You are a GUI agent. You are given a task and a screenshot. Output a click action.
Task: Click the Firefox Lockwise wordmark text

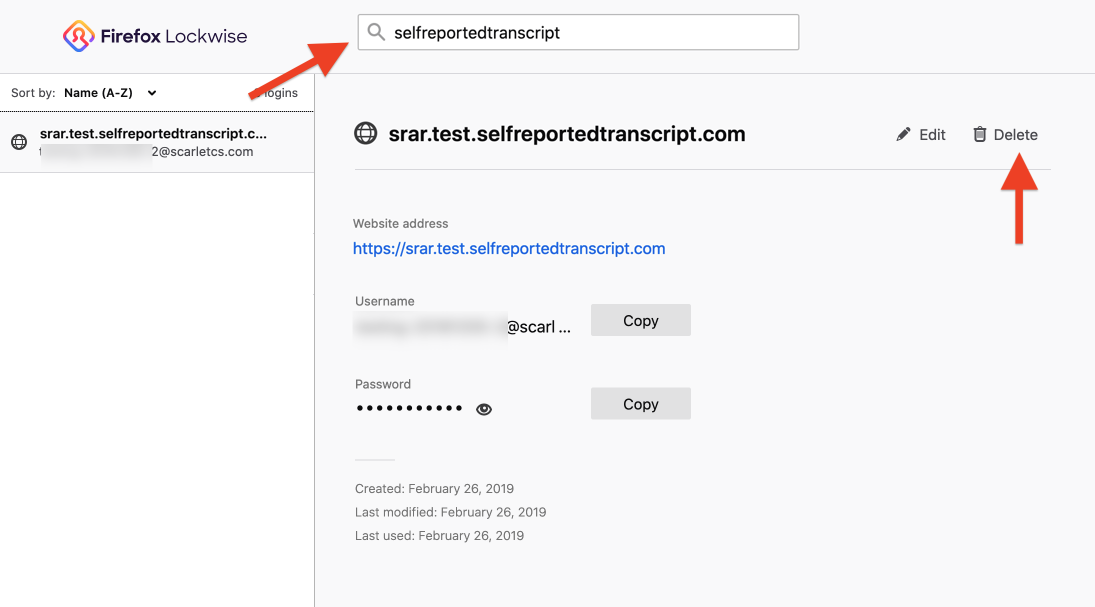(174, 37)
